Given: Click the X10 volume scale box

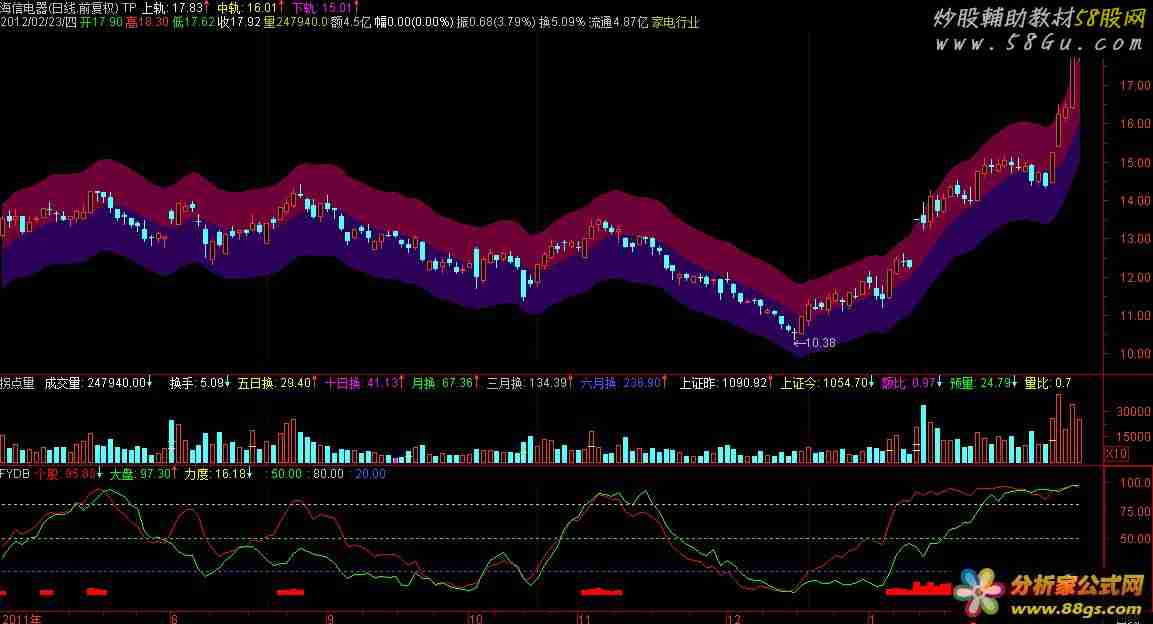Looking at the screenshot, I should click(1115, 453).
